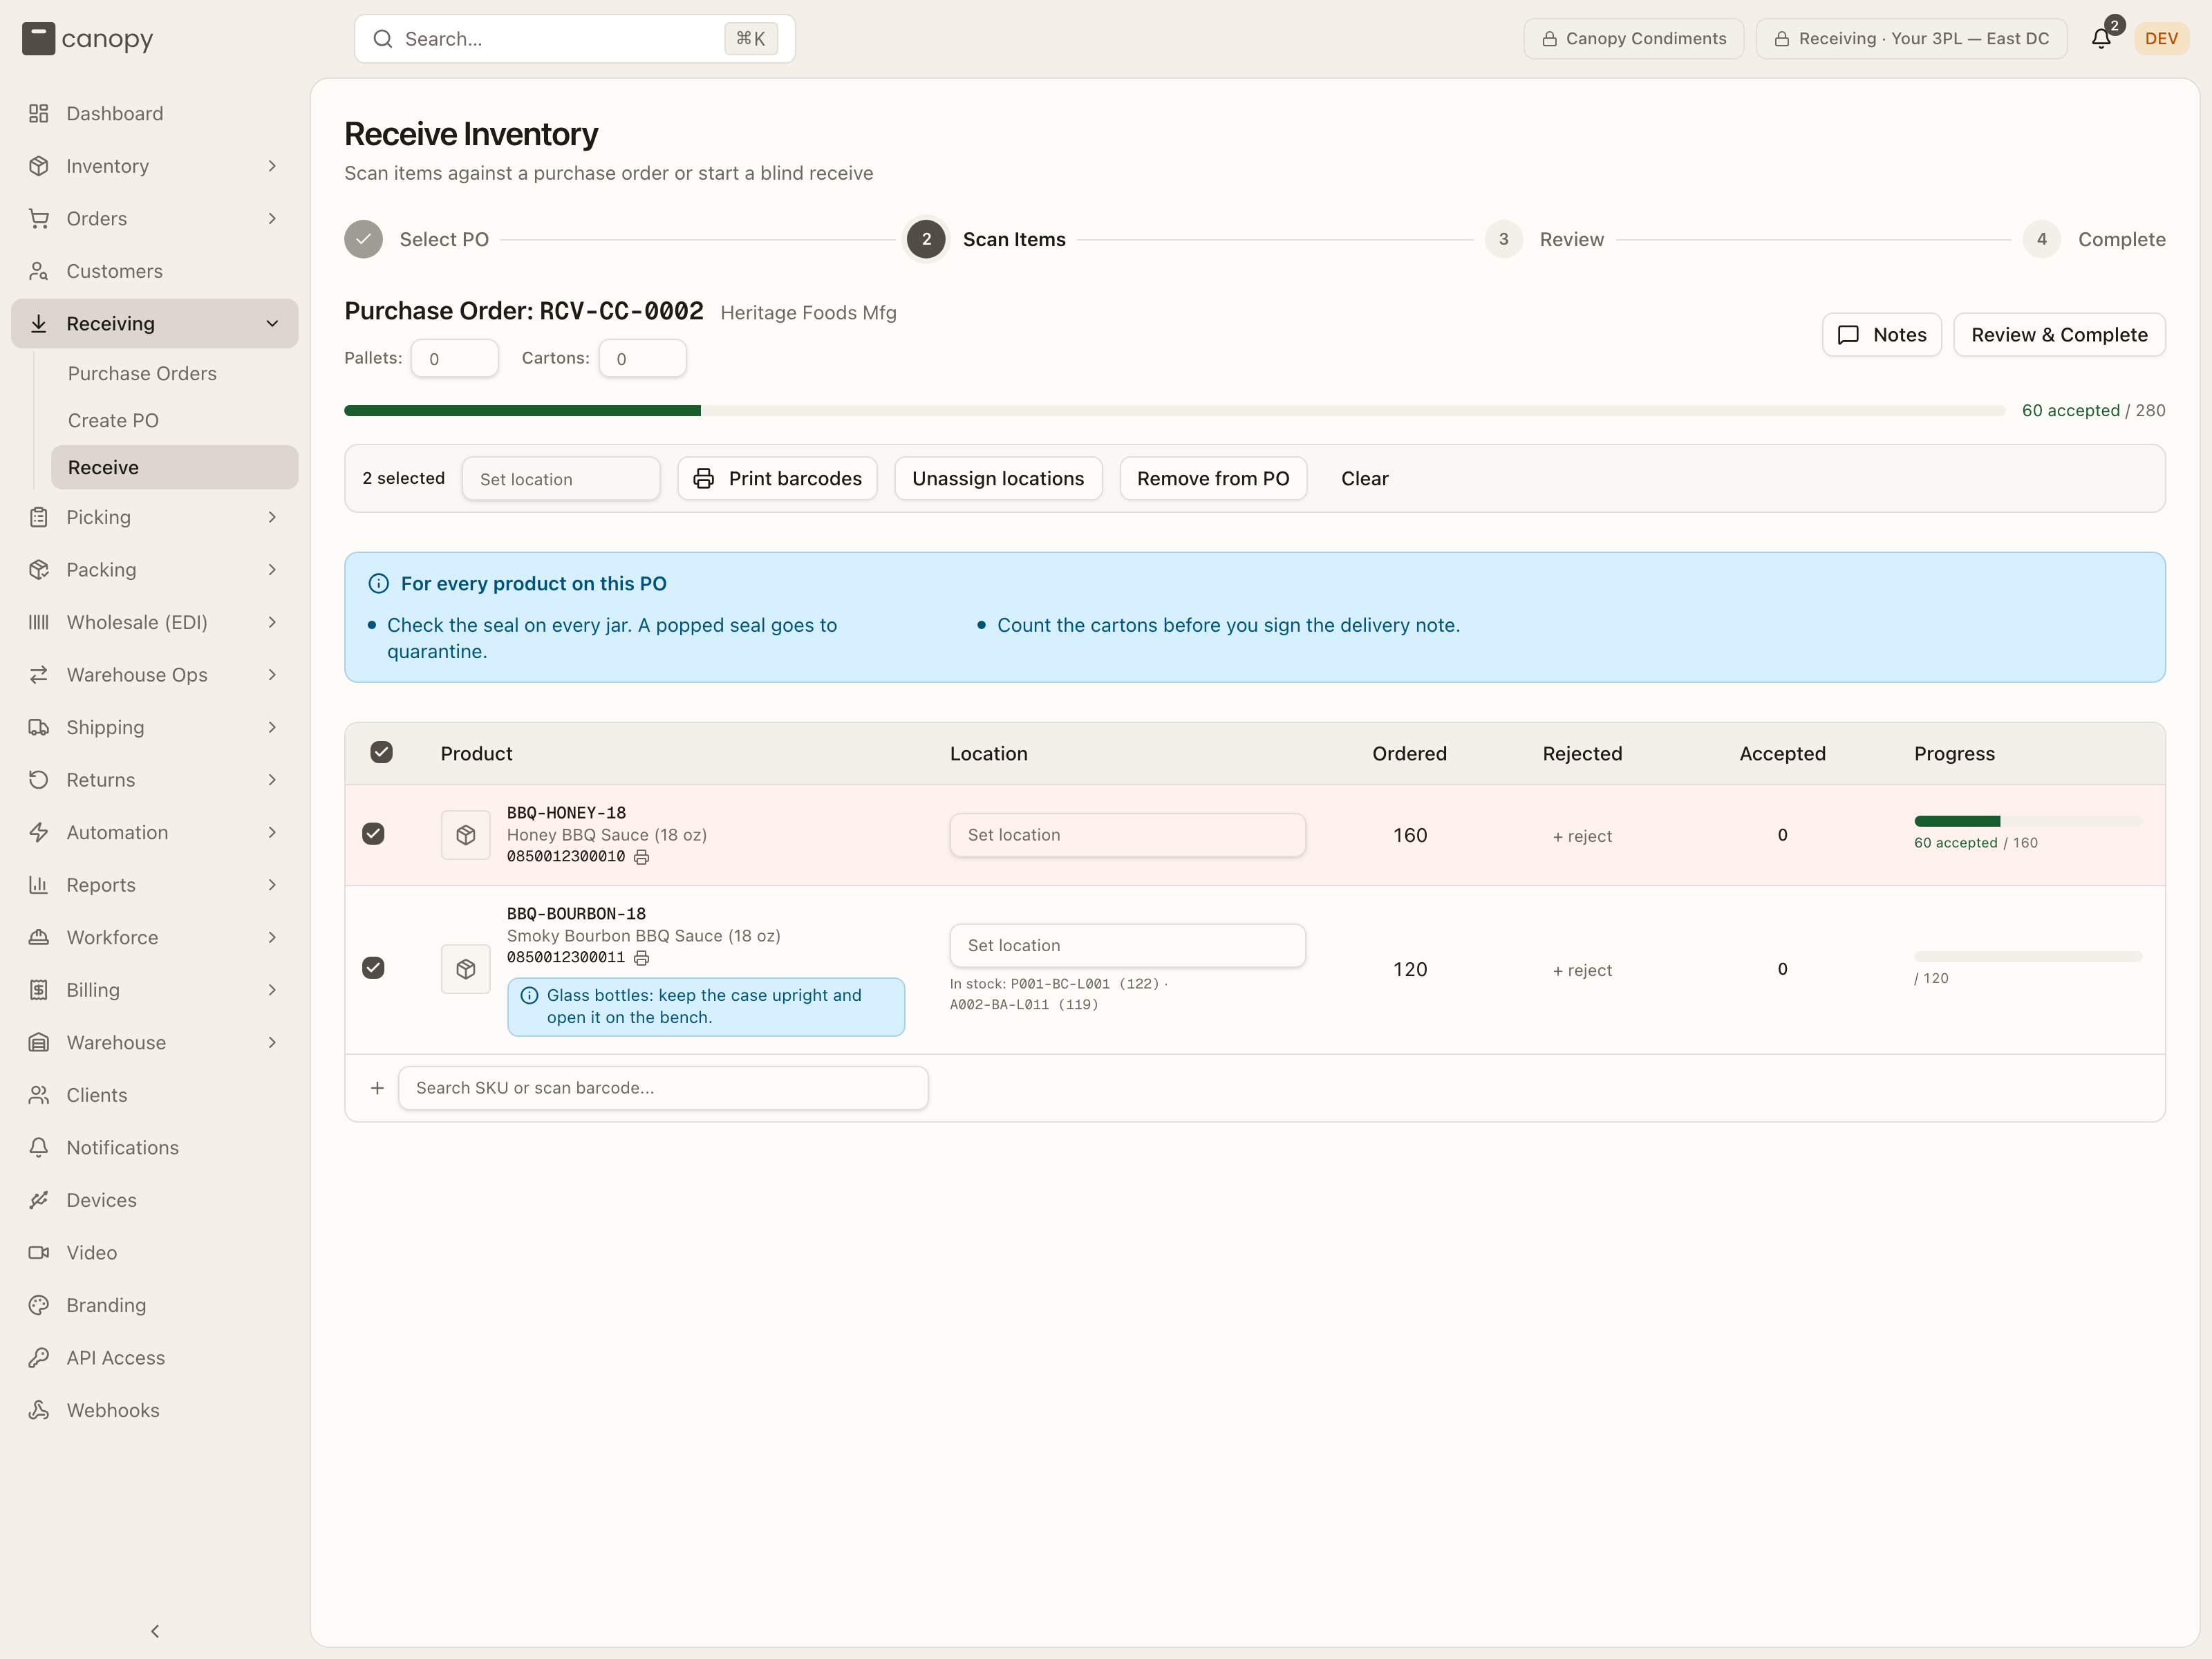Click Unassign locations button
The width and height of the screenshot is (2212, 1659).
tap(998, 479)
